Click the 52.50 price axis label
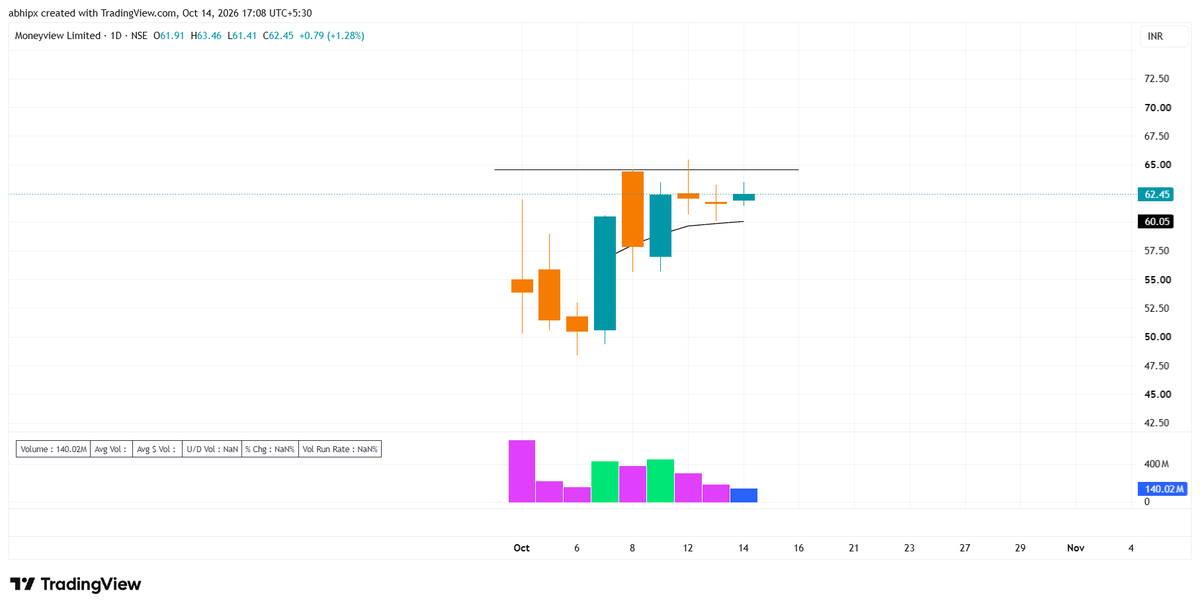 [1156, 308]
